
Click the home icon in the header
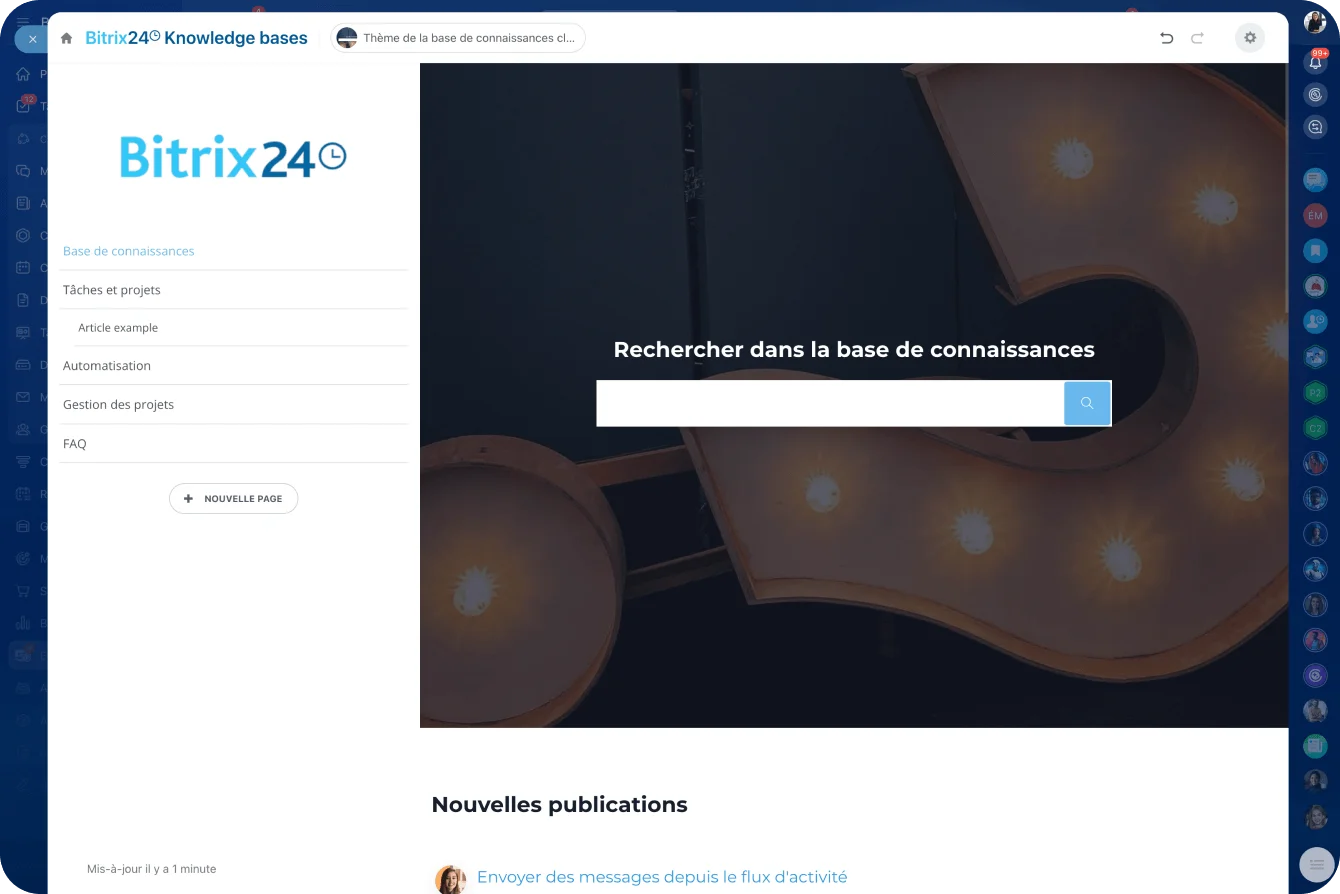click(x=66, y=38)
